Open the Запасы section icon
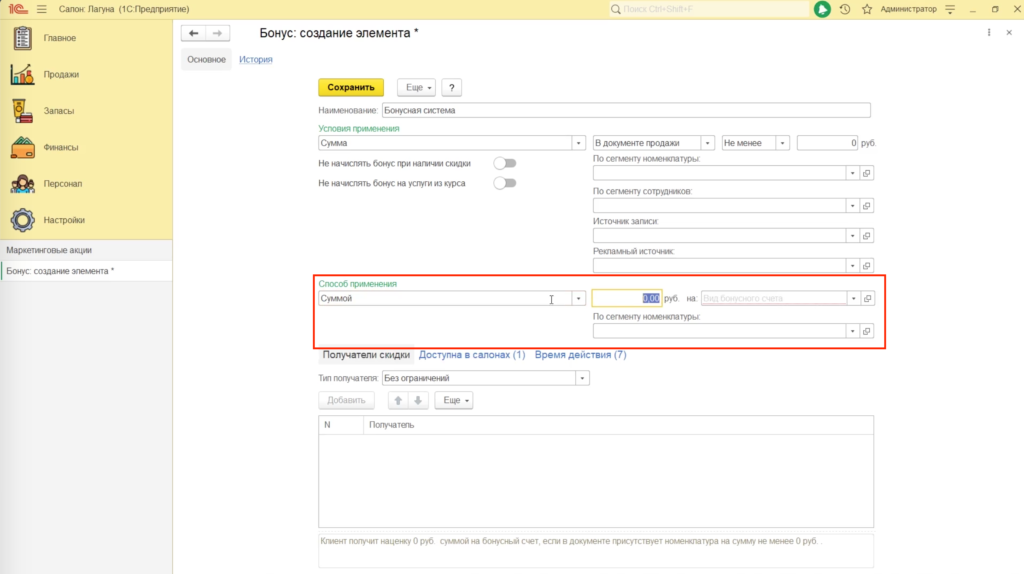Screen dimensions: 1024x574 [x=22, y=111]
